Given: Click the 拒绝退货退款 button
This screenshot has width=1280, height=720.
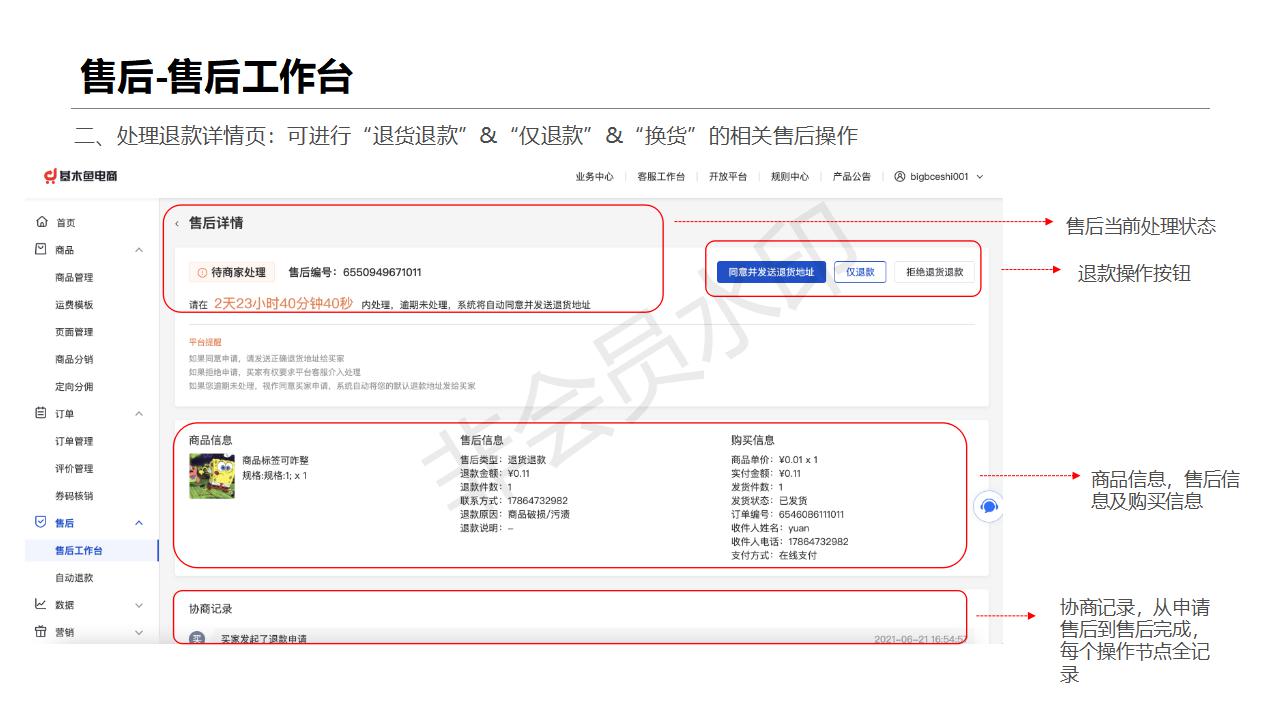Looking at the screenshot, I should [x=935, y=272].
